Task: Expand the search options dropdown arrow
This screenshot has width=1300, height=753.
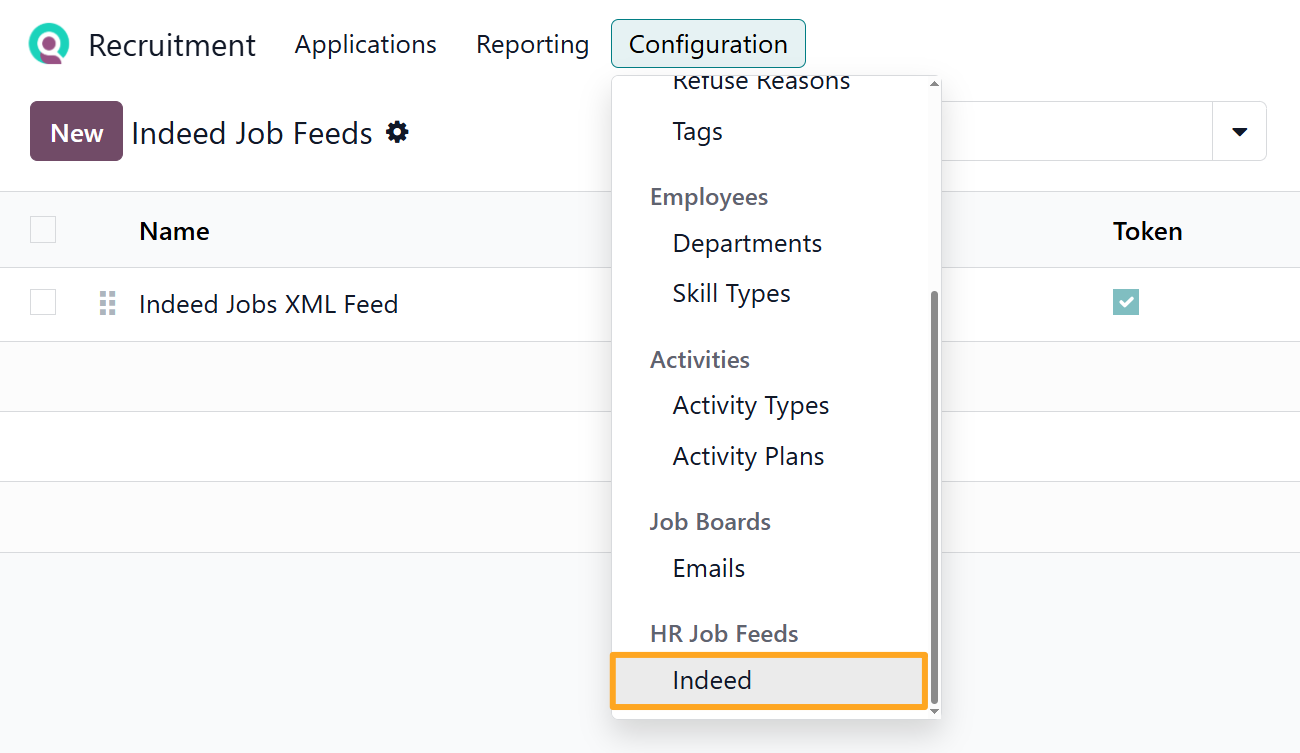Action: pyautogui.click(x=1239, y=131)
